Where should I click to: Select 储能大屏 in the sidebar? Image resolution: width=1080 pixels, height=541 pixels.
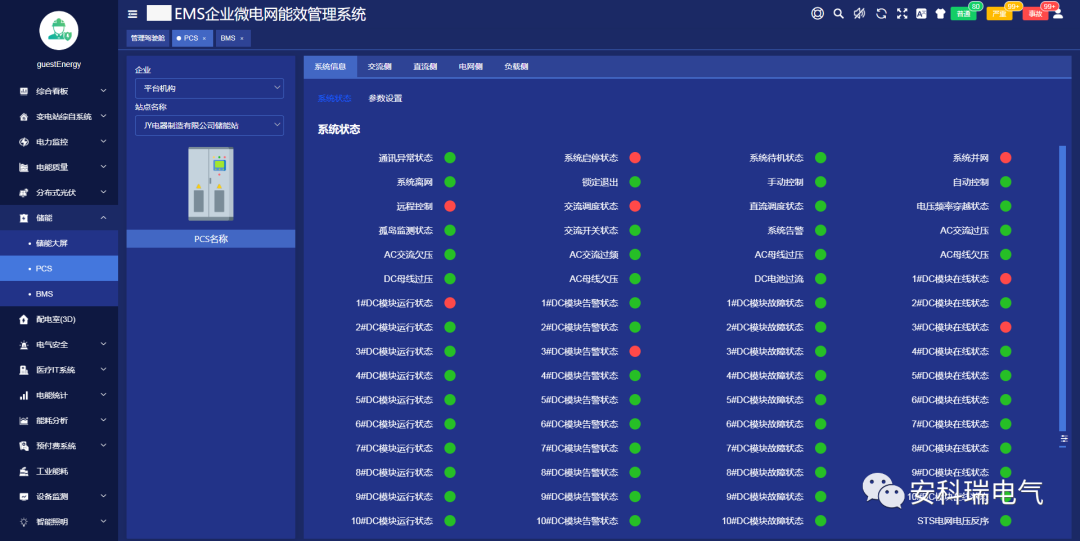point(59,243)
